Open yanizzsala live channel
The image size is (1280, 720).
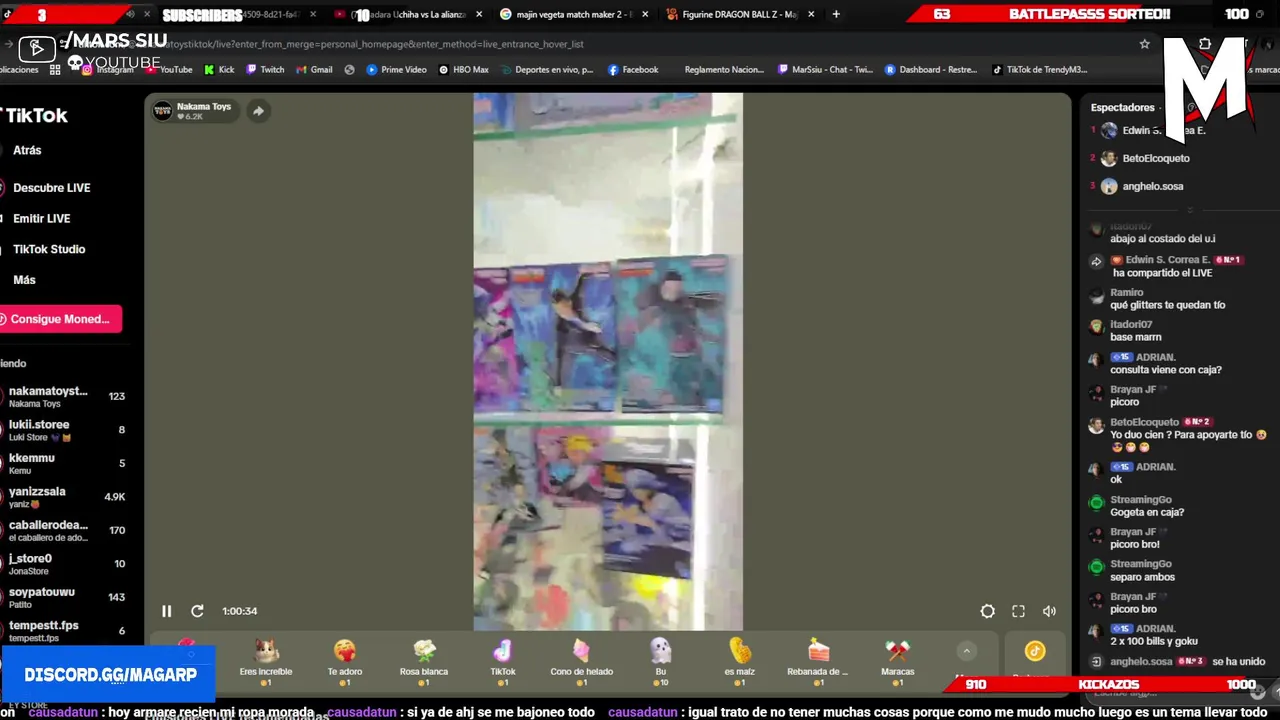pyautogui.click(x=65, y=497)
